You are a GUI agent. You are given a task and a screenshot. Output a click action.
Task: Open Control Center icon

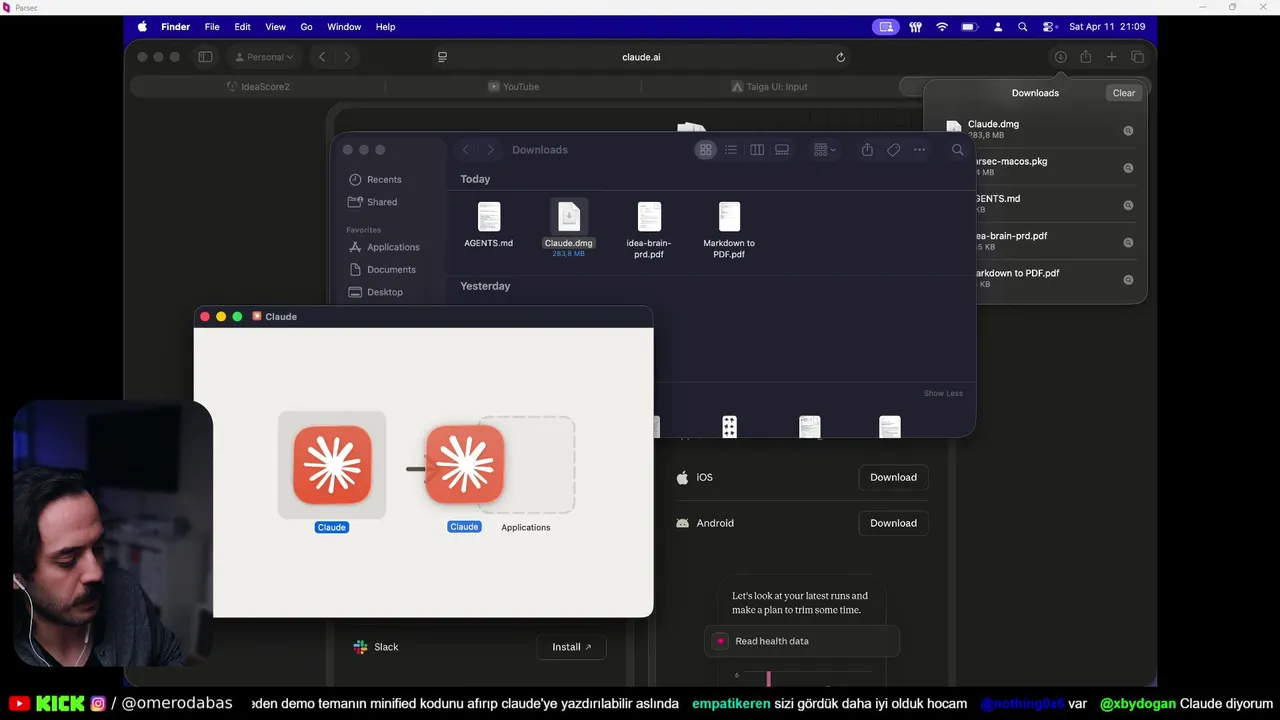1049,27
